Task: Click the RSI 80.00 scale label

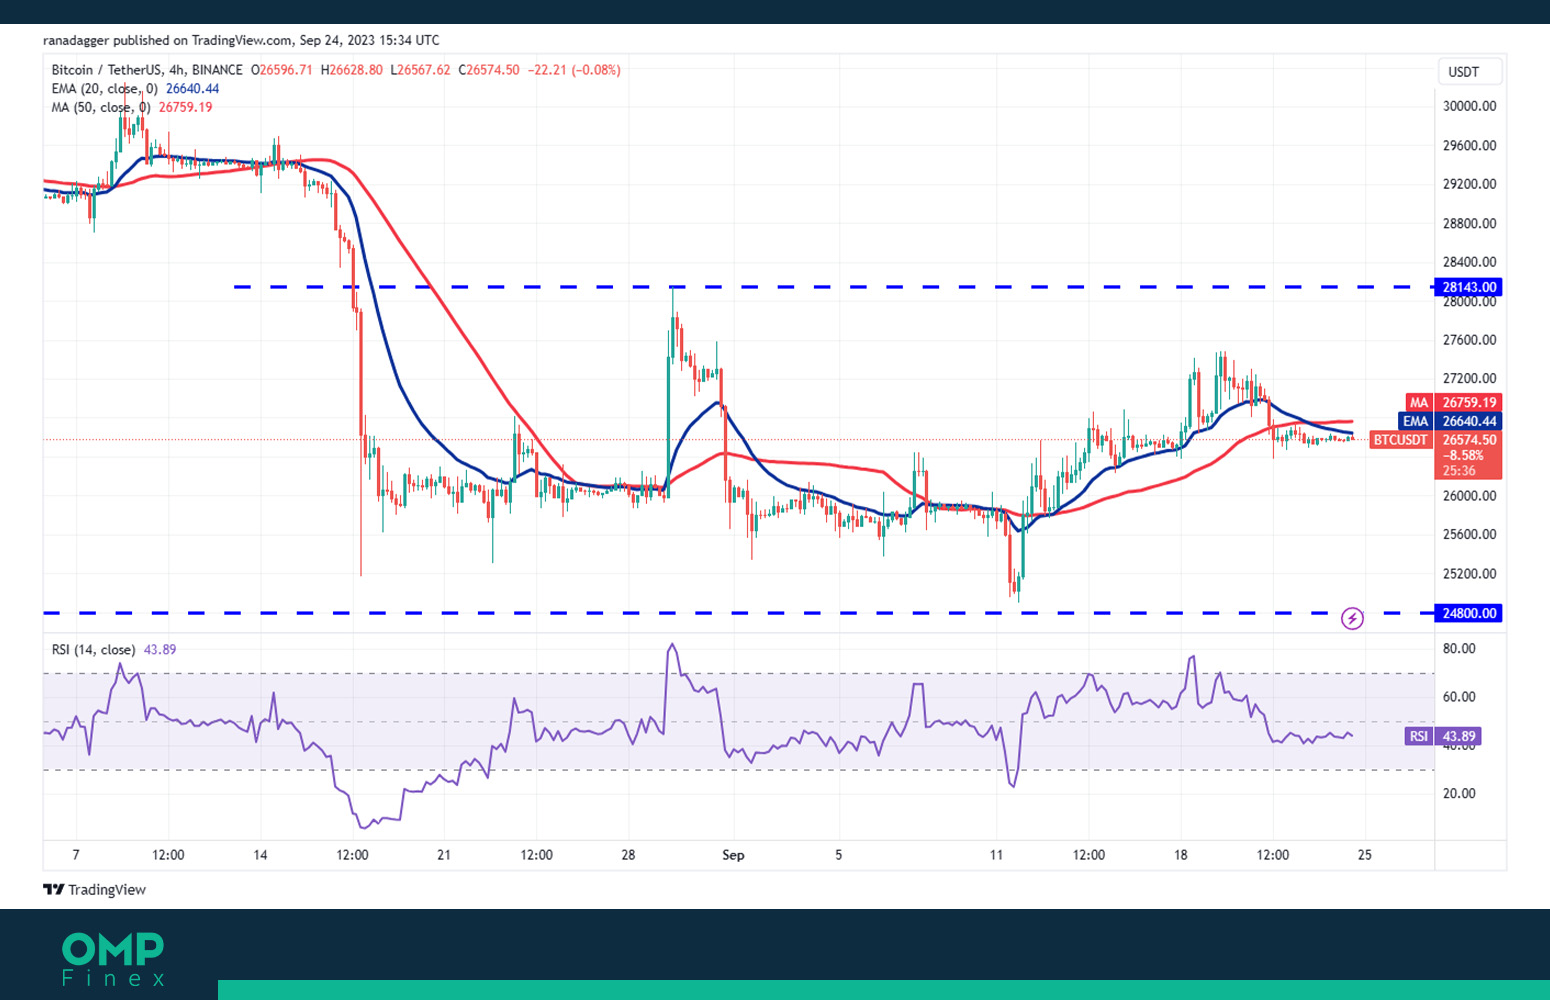Action: point(1459,648)
